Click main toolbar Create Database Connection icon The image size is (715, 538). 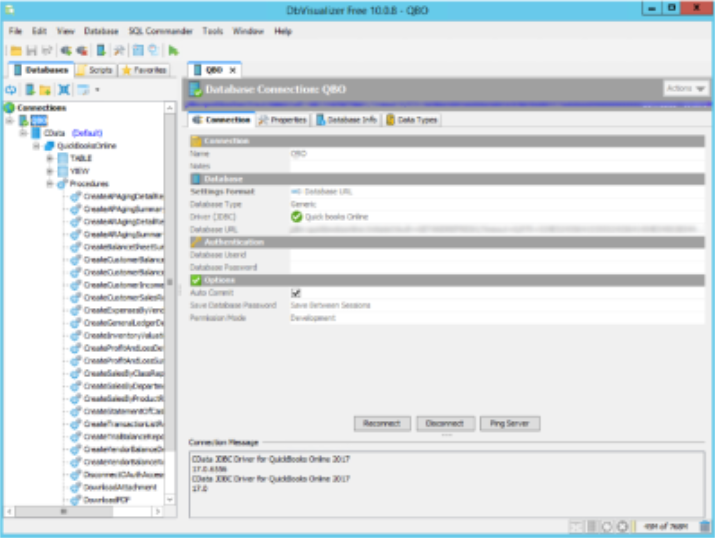tap(101, 51)
